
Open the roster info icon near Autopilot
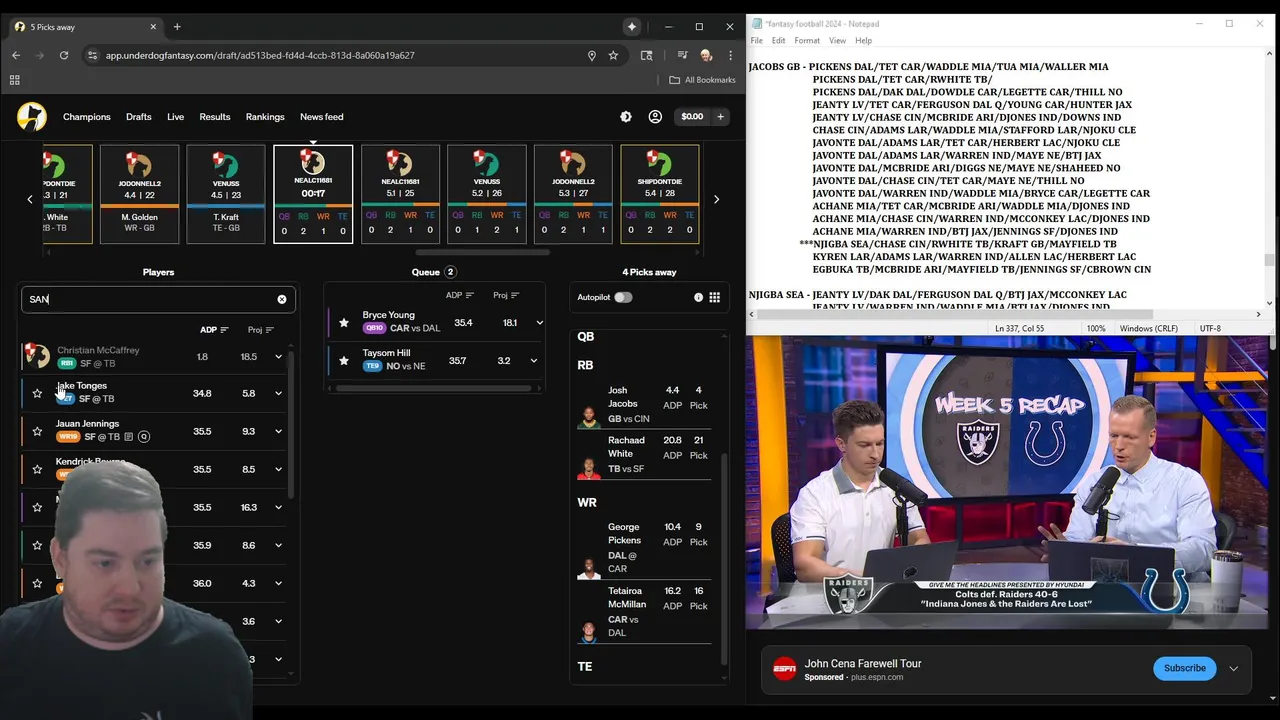[698, 297]
